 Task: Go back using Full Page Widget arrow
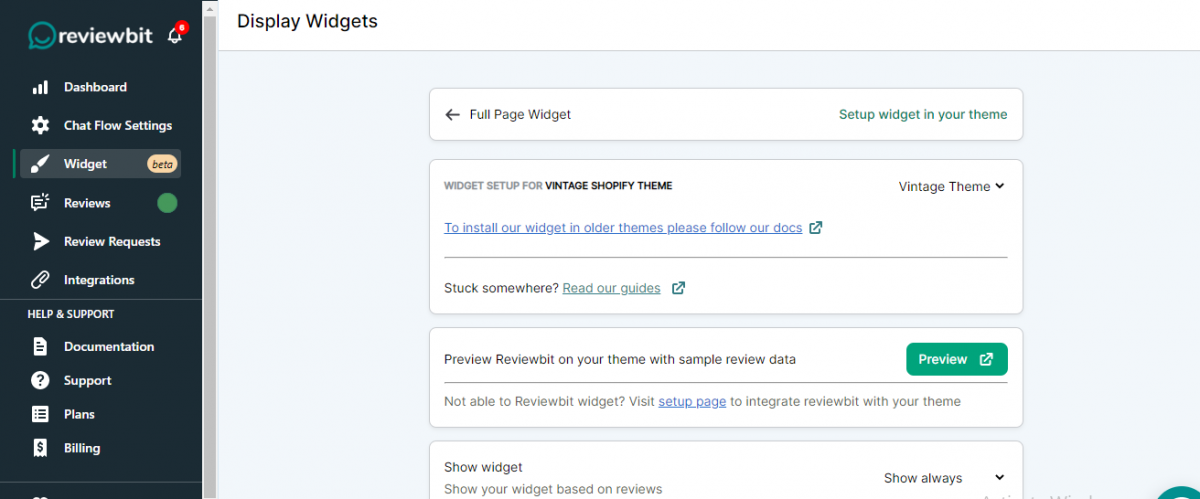[x=453, y=115]
